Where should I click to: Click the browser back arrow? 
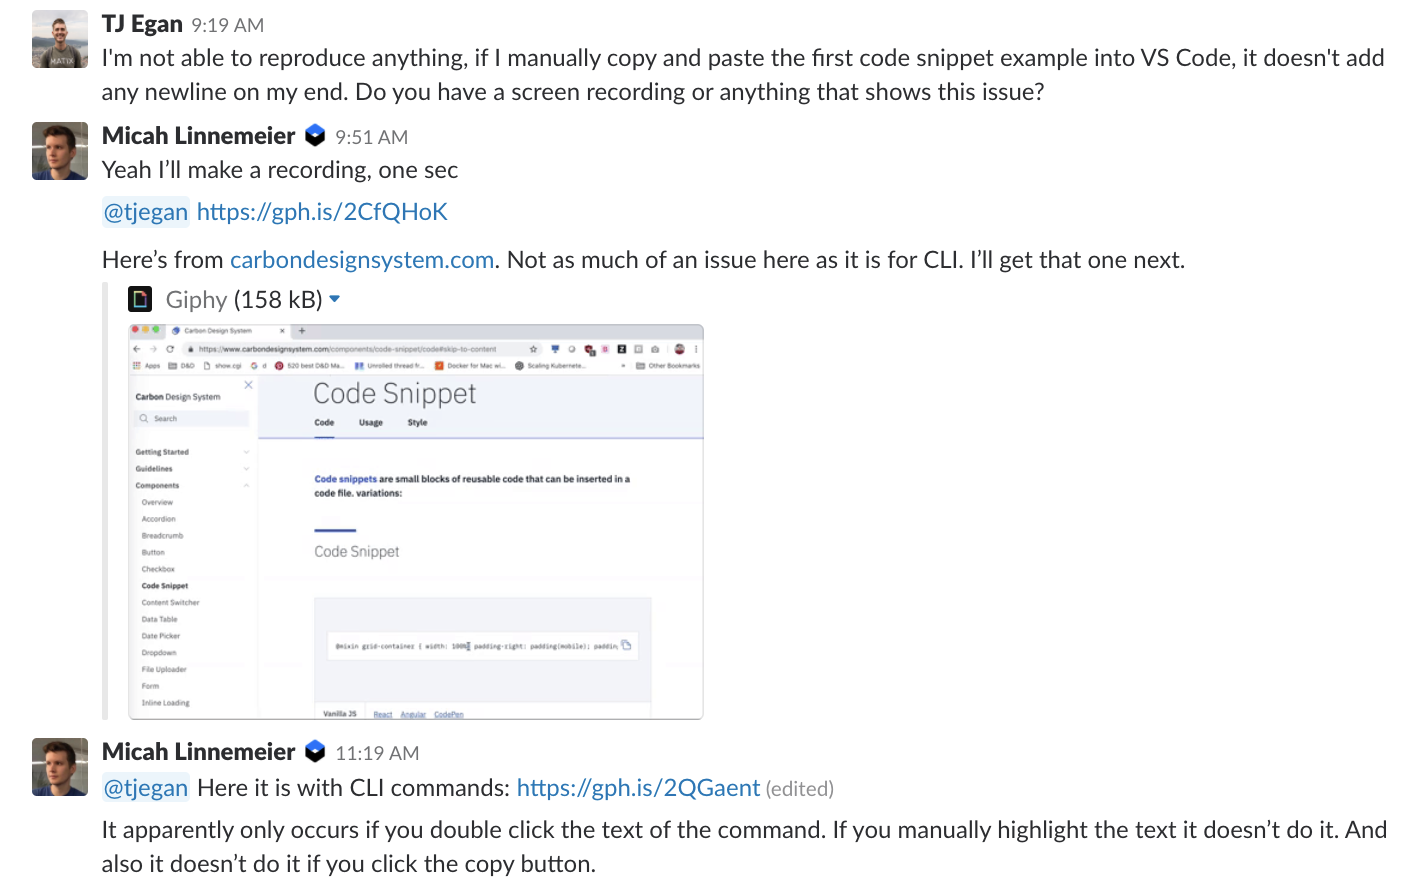point(137,349)
